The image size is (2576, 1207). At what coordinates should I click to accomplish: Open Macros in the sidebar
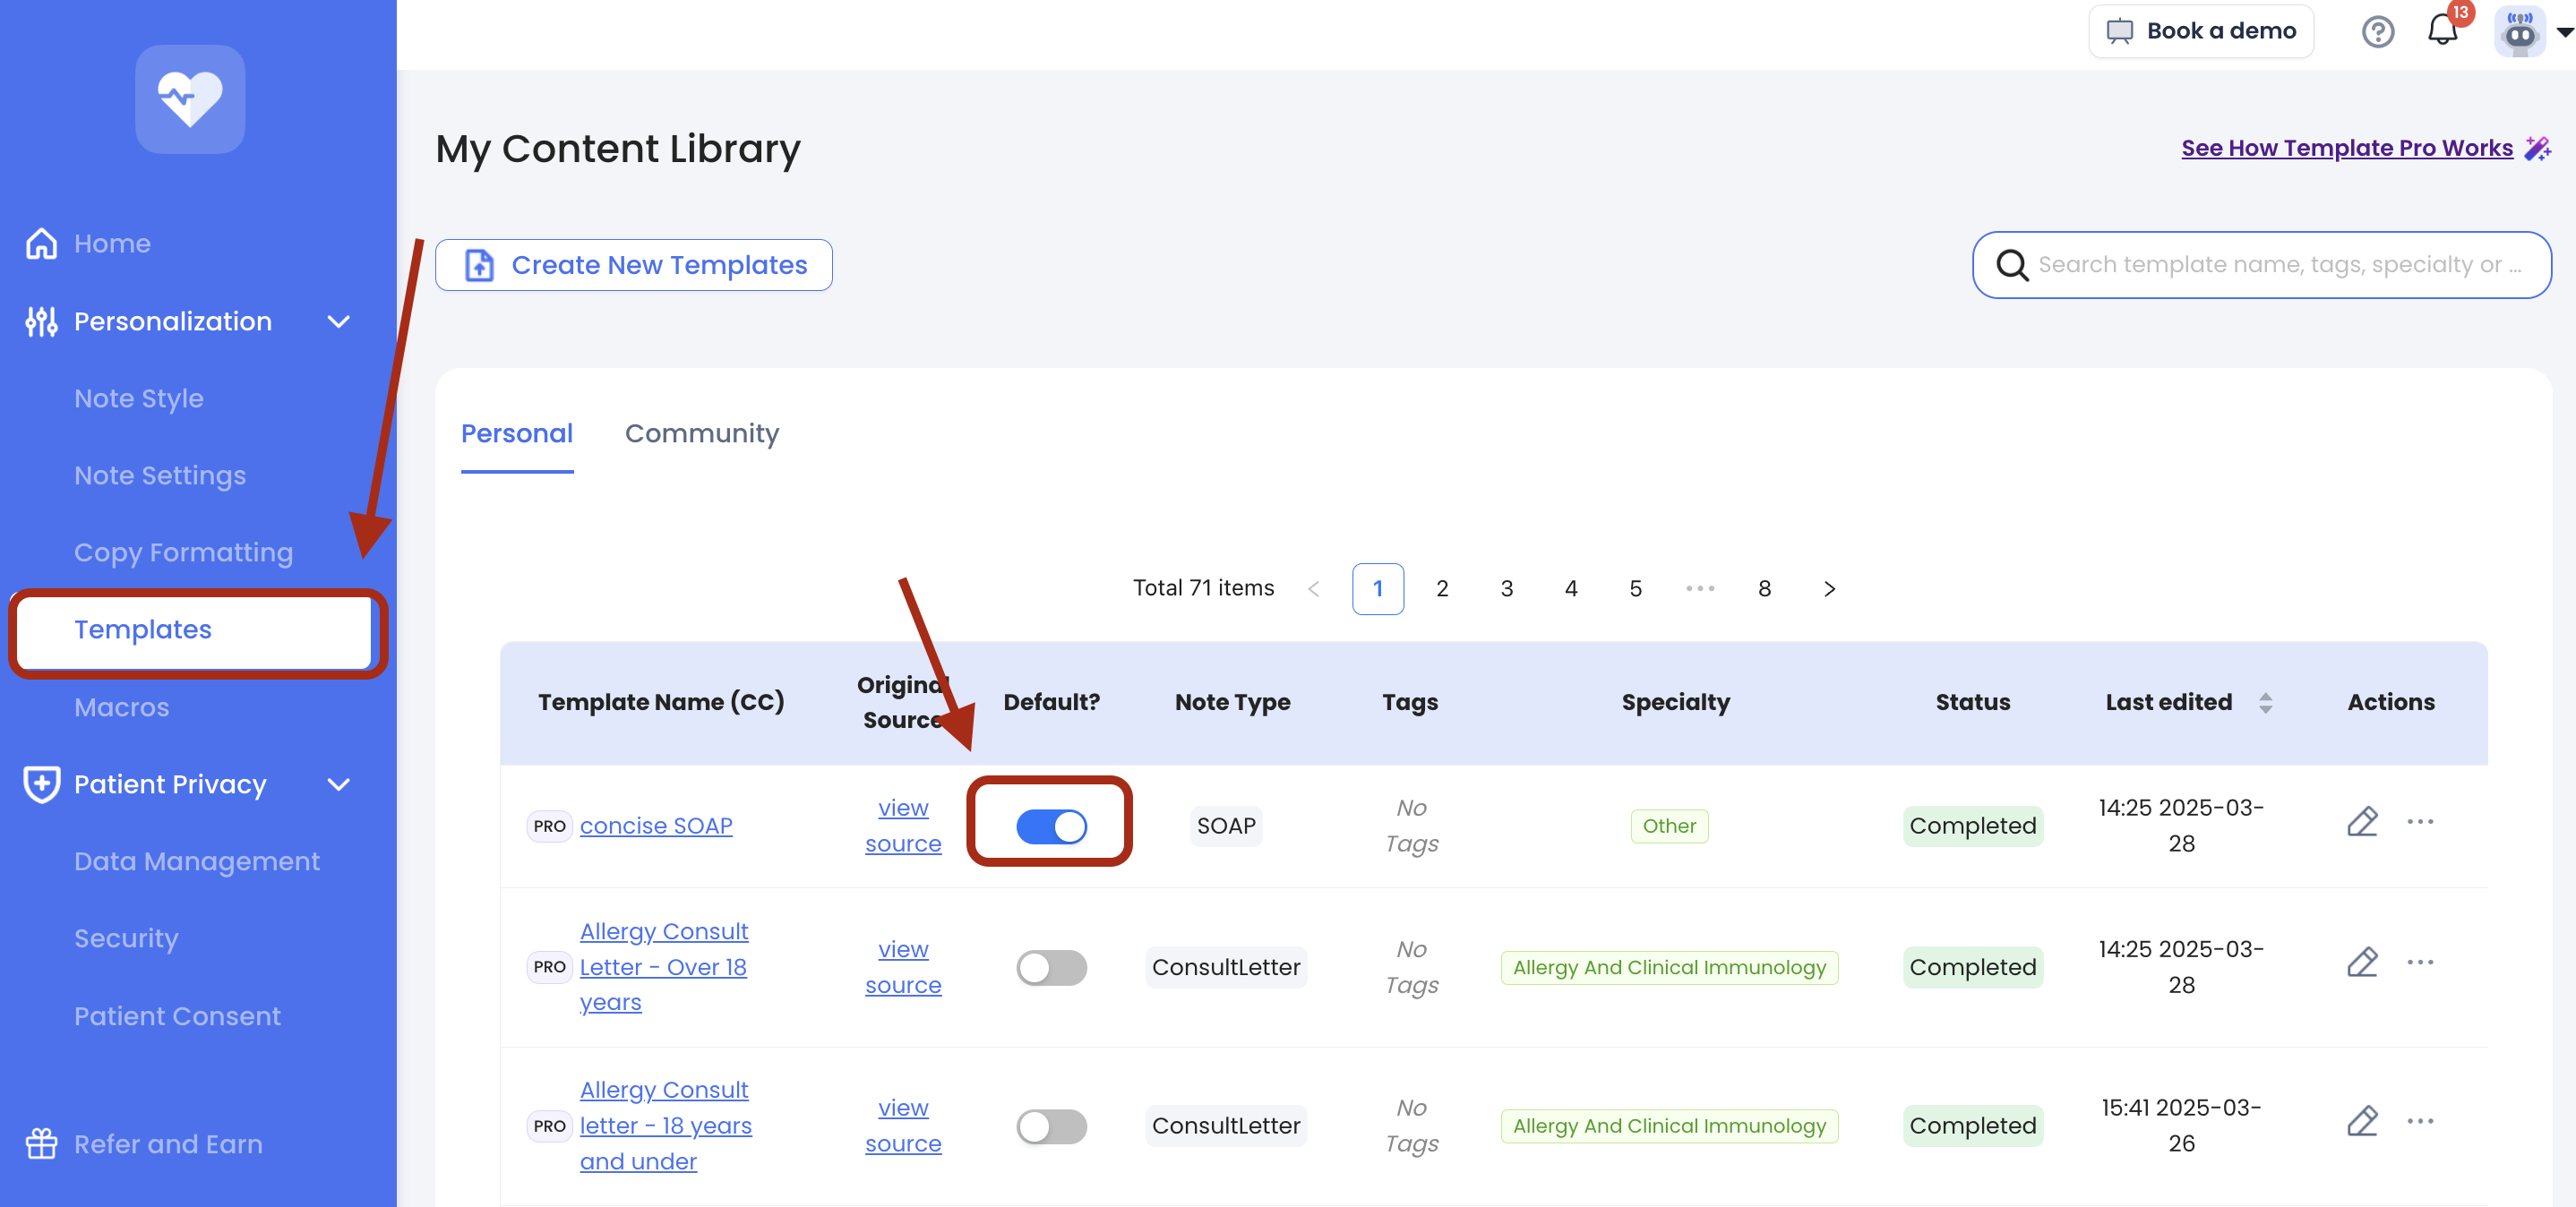pyautogui.click(x=121, y=707)
